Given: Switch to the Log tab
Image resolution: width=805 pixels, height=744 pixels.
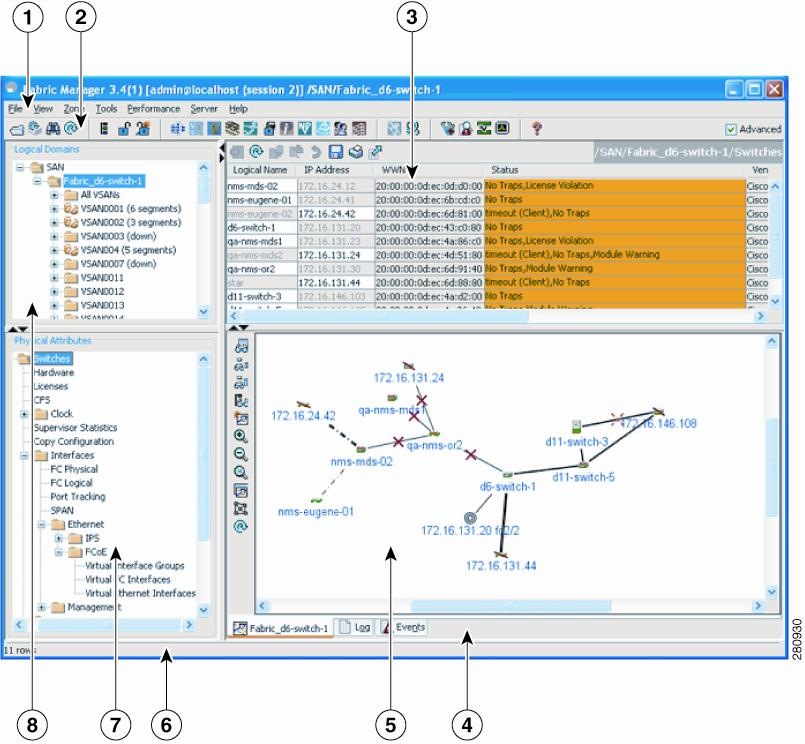Looking at the screenshot, I should tap(356, 627).
